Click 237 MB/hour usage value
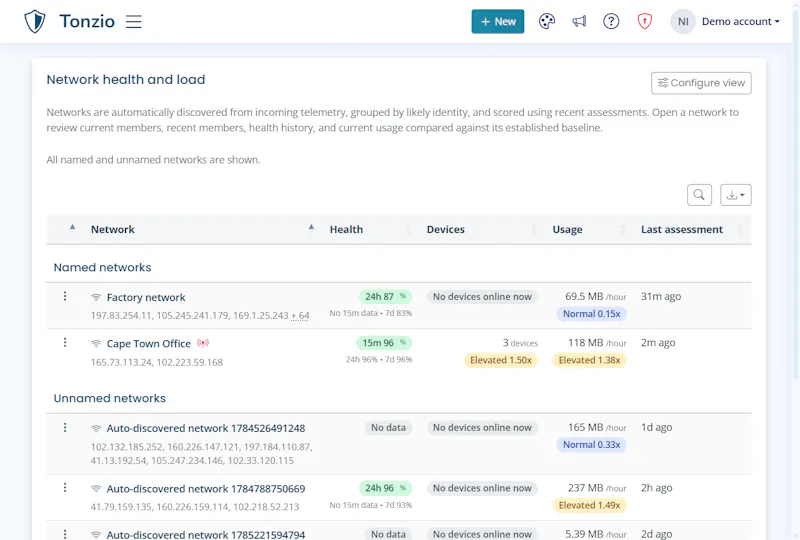This screenshot has height=540, width=800. click(597, 488)
